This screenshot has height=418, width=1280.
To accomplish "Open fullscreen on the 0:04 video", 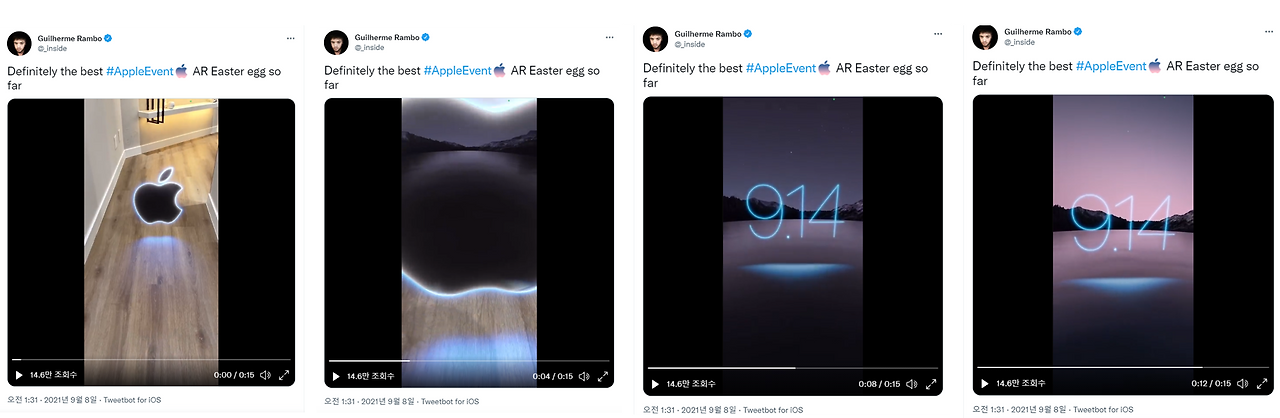I will [601, 376].
